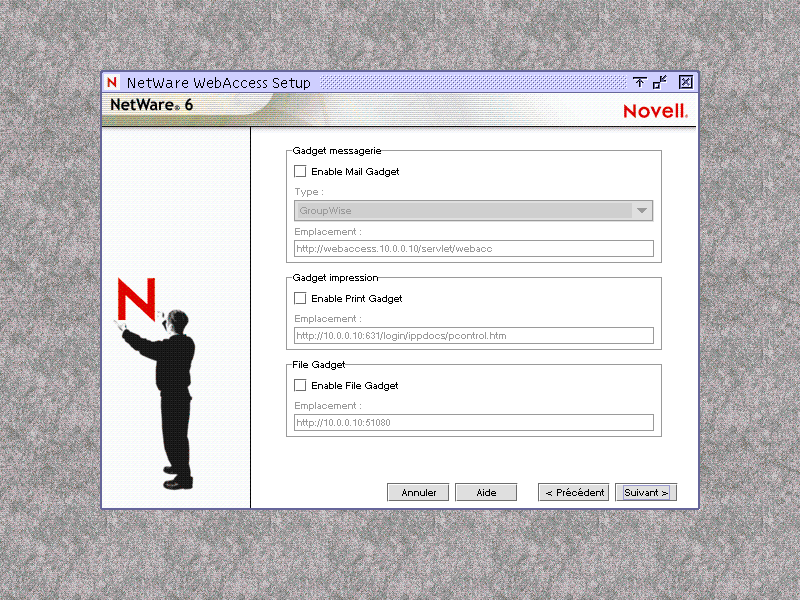
Task: Open help with the Aide button
Action: tap(486, 492)
